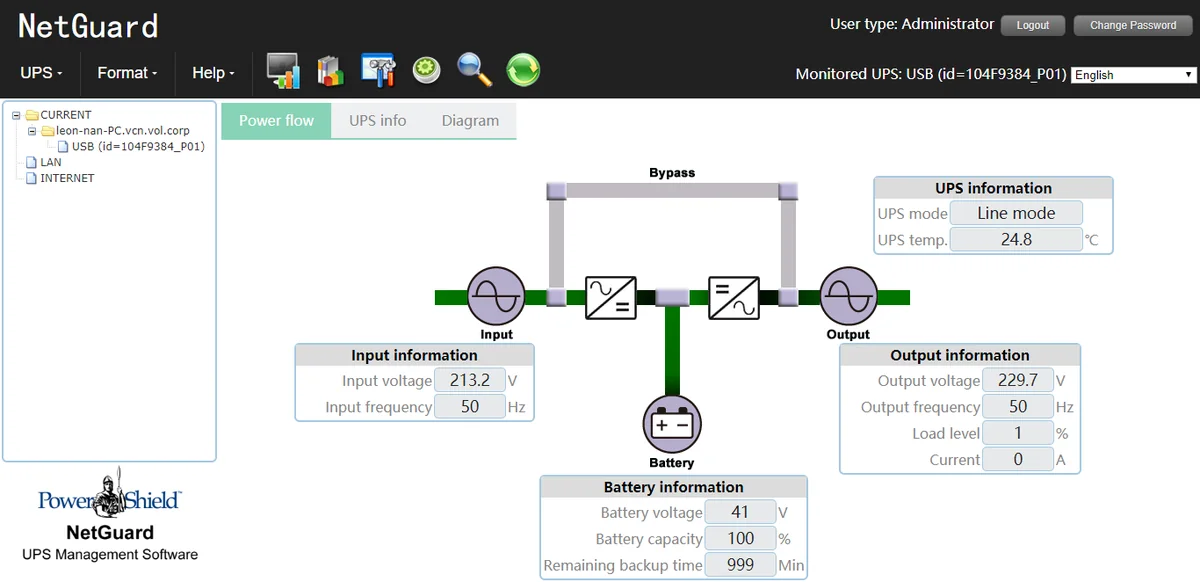Viewport: 1200px width, 582px height.
Task: Click the books and chart toolbar icon
Action: (x=330, y=70)
